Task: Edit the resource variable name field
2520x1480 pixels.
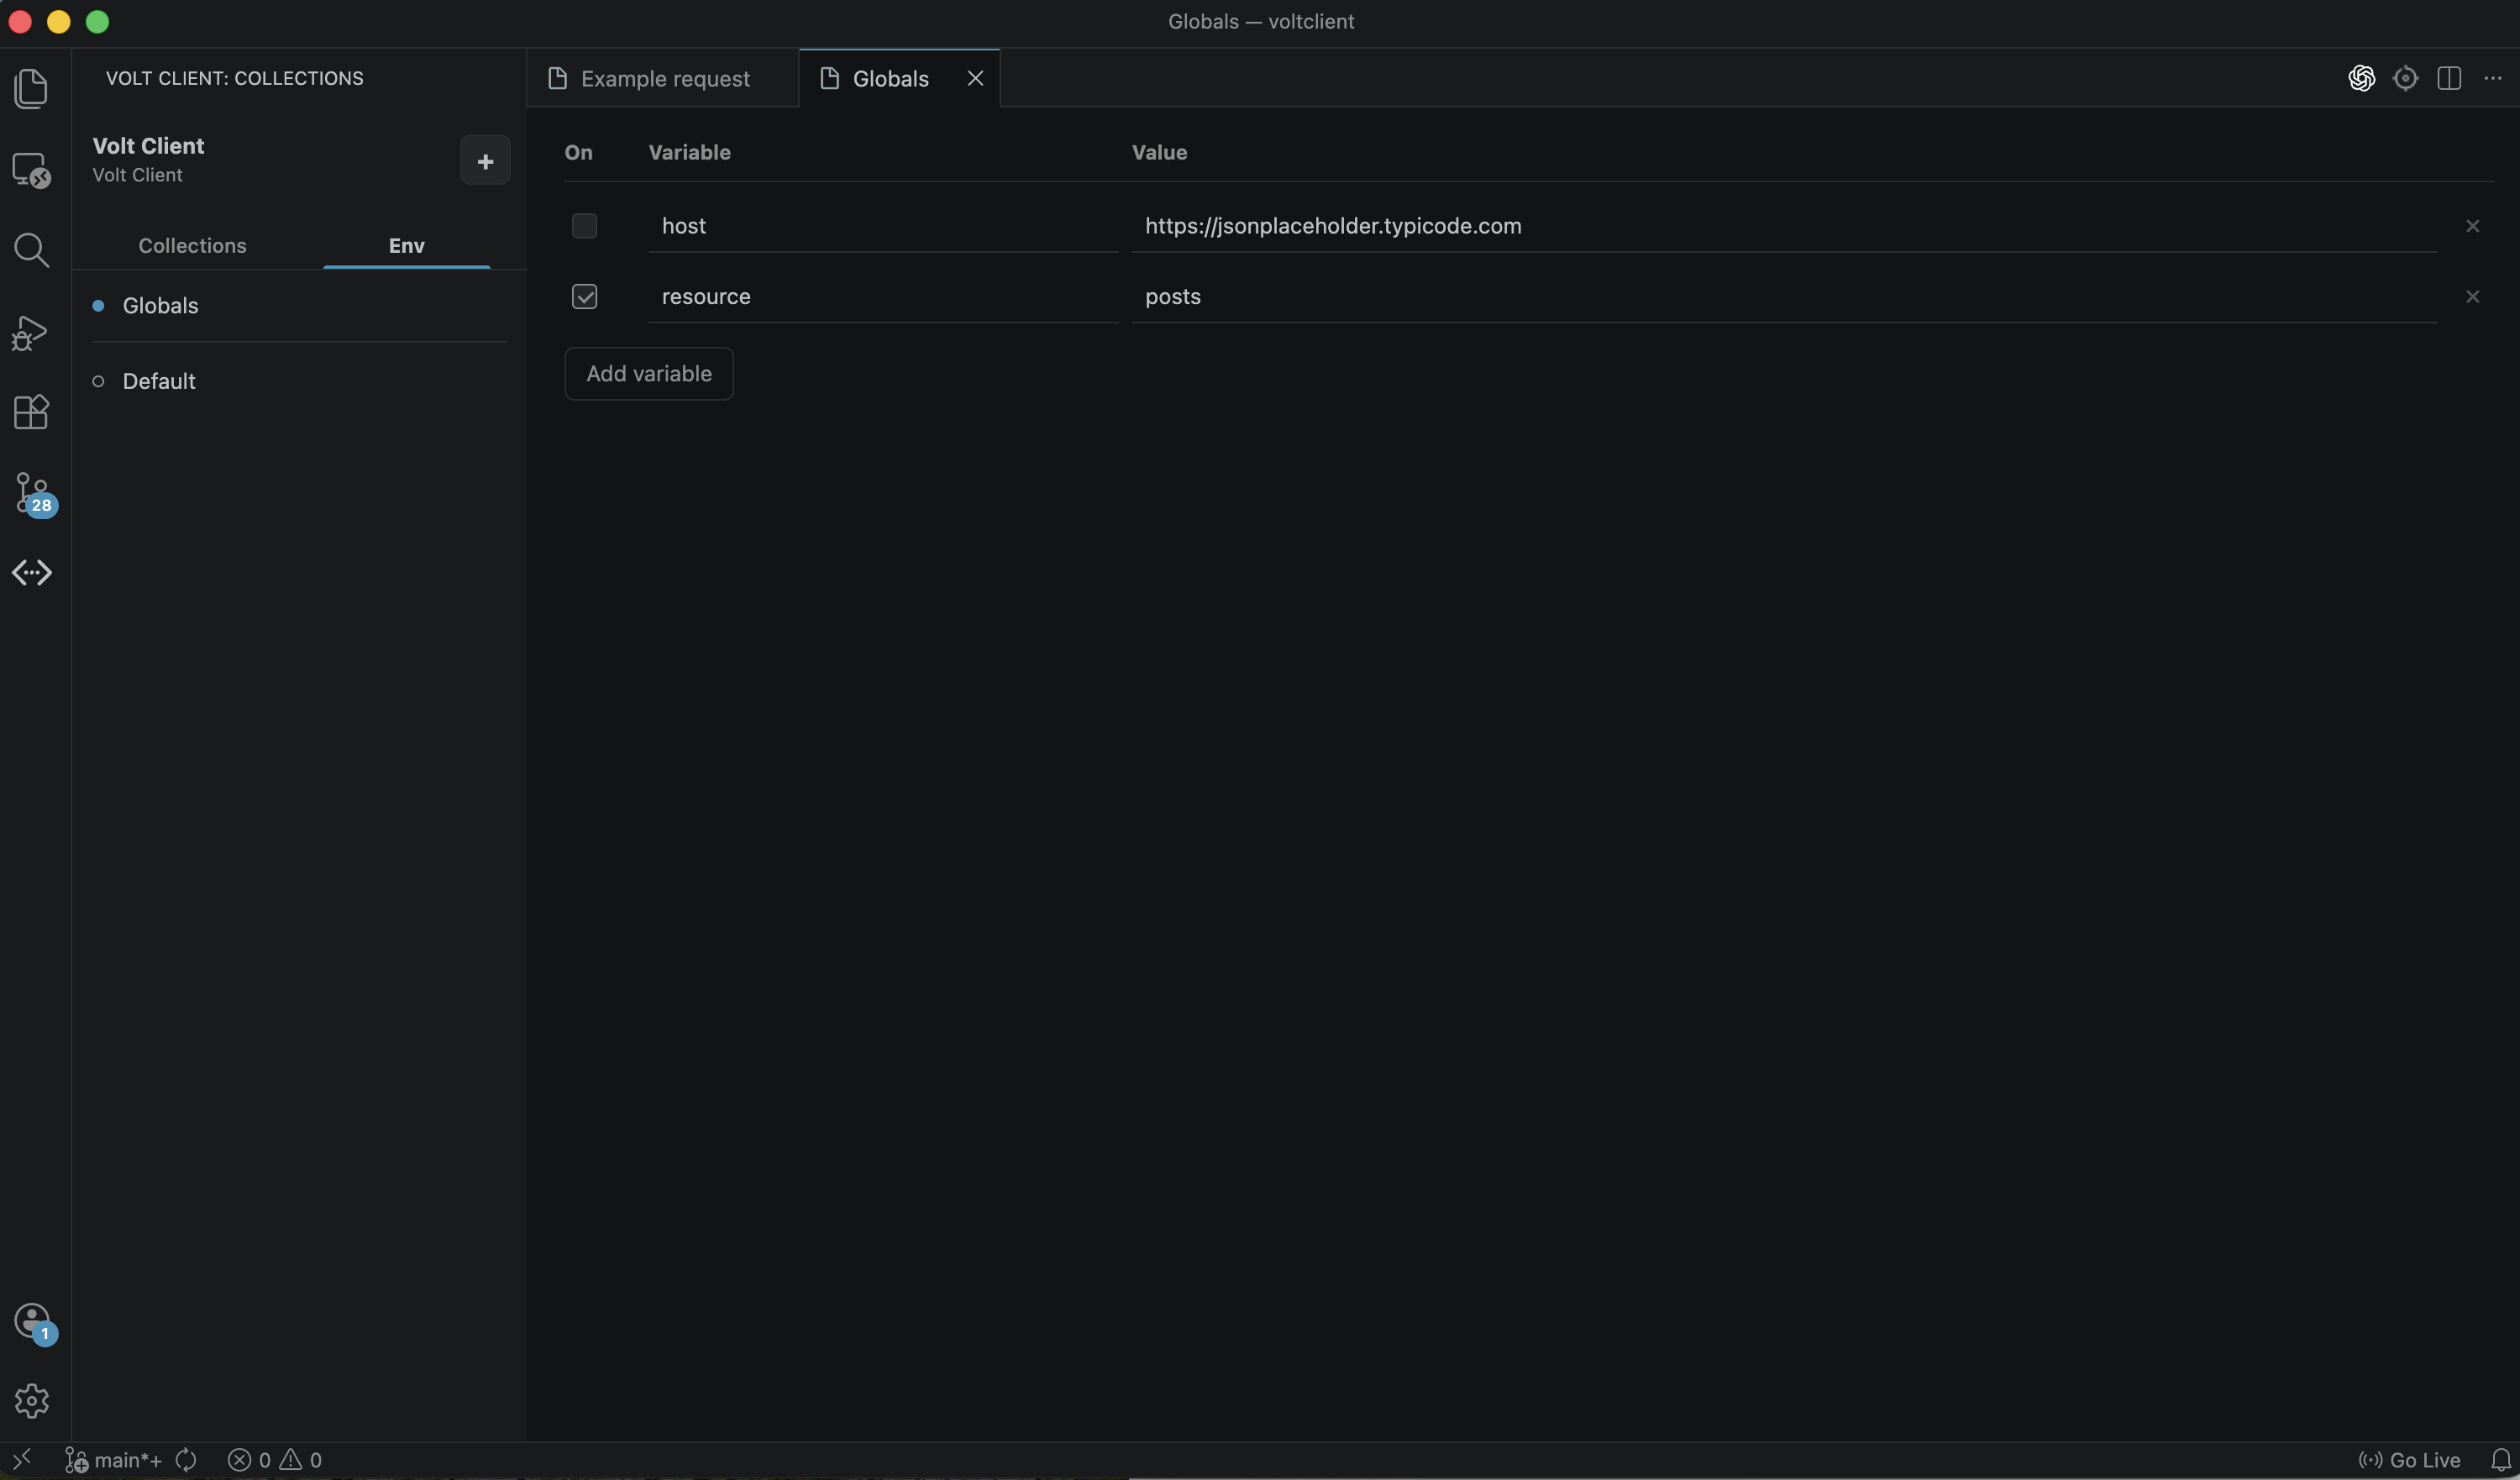Action: (x=883, y=297)
